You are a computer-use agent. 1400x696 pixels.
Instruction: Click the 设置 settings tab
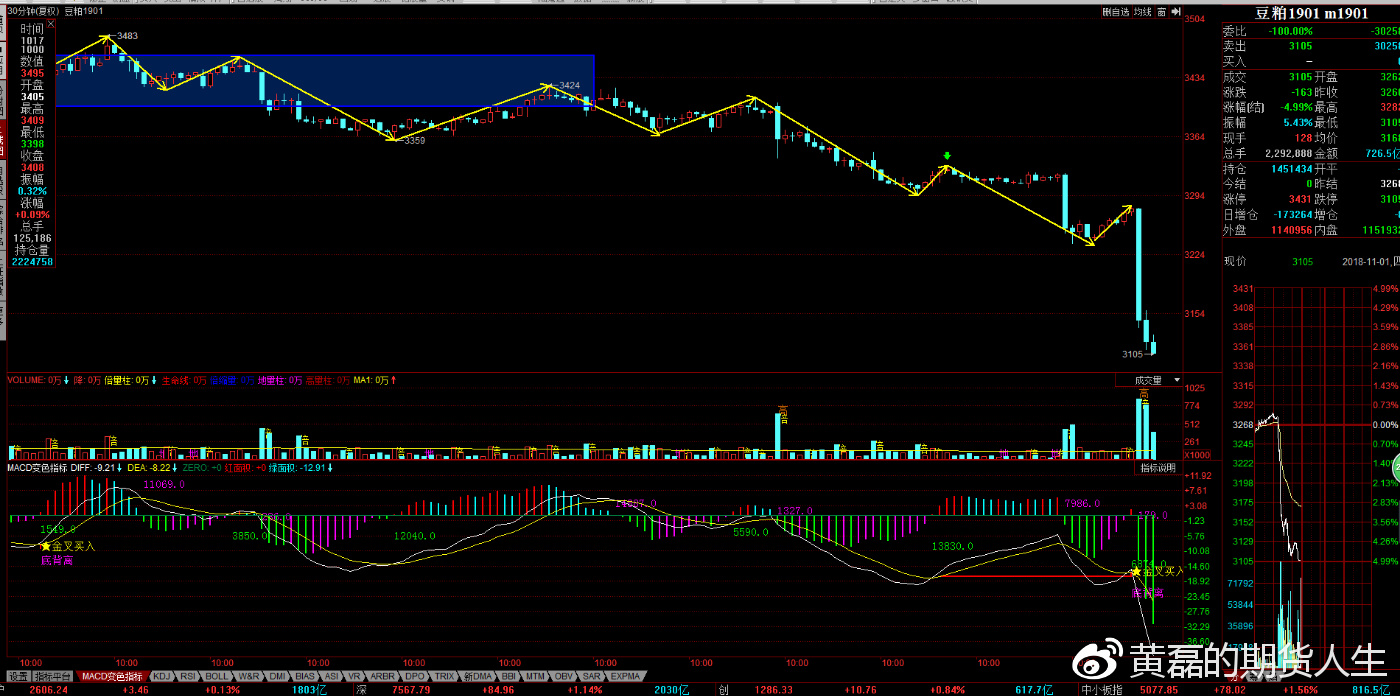[19, 676]
